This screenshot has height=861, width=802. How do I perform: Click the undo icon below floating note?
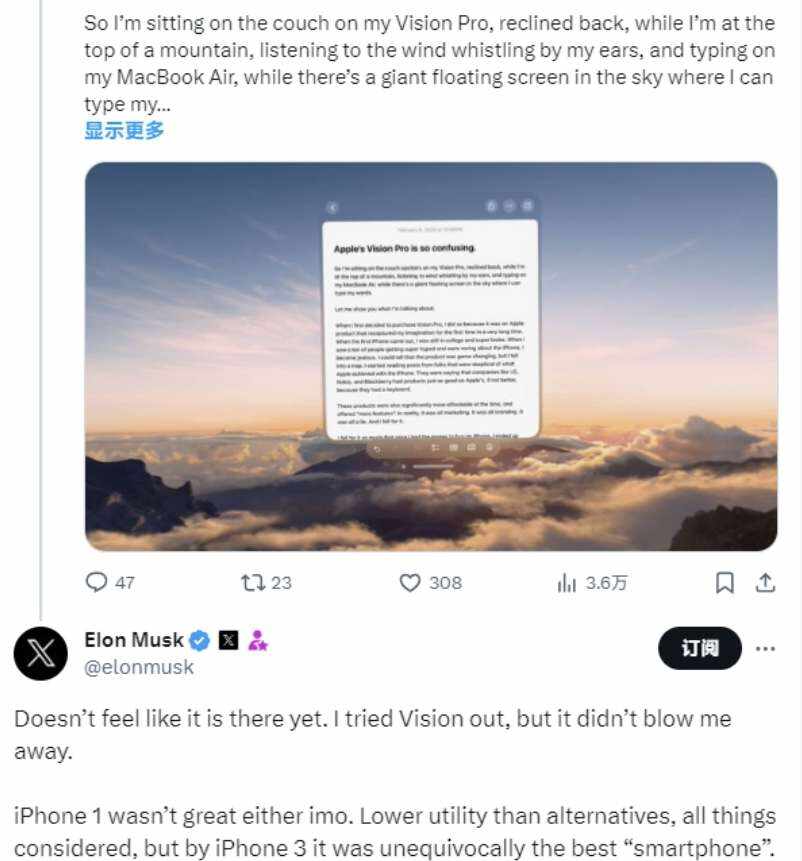tap(378, 449)
